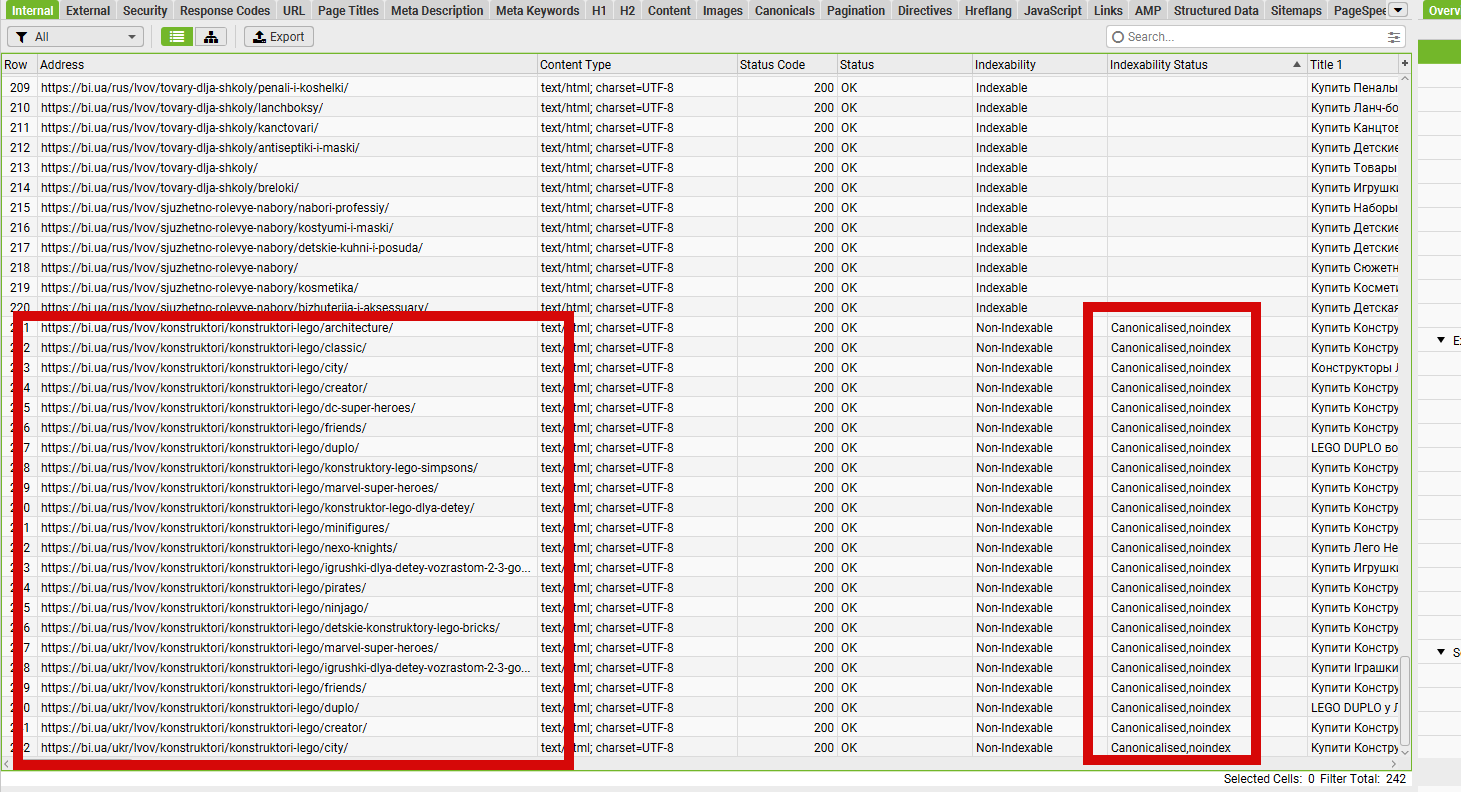The height and width of the screenshot is (792, 1461).
Task: Select tovary-dlja-shkoly/breloki address cell
Action: tap(287, 188)
